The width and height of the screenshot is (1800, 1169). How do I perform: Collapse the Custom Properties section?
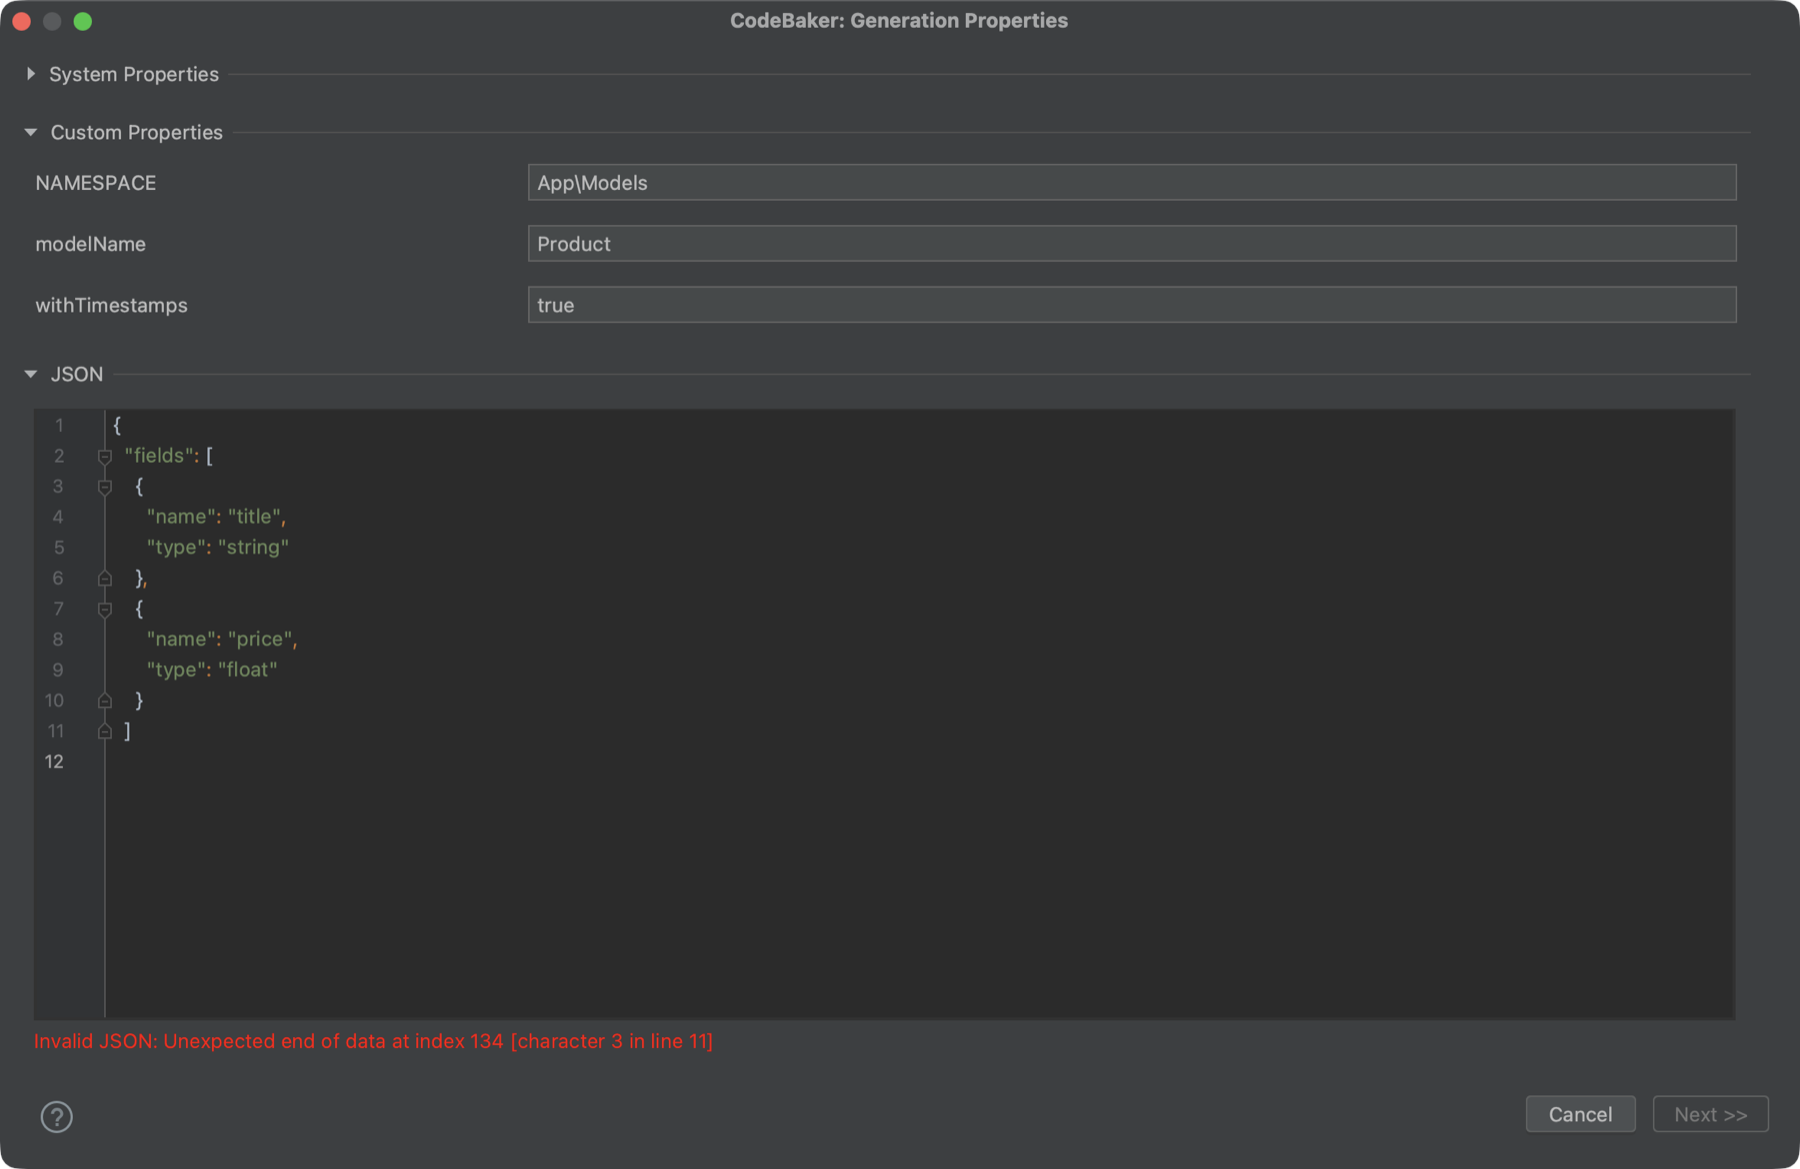[31, 132]
